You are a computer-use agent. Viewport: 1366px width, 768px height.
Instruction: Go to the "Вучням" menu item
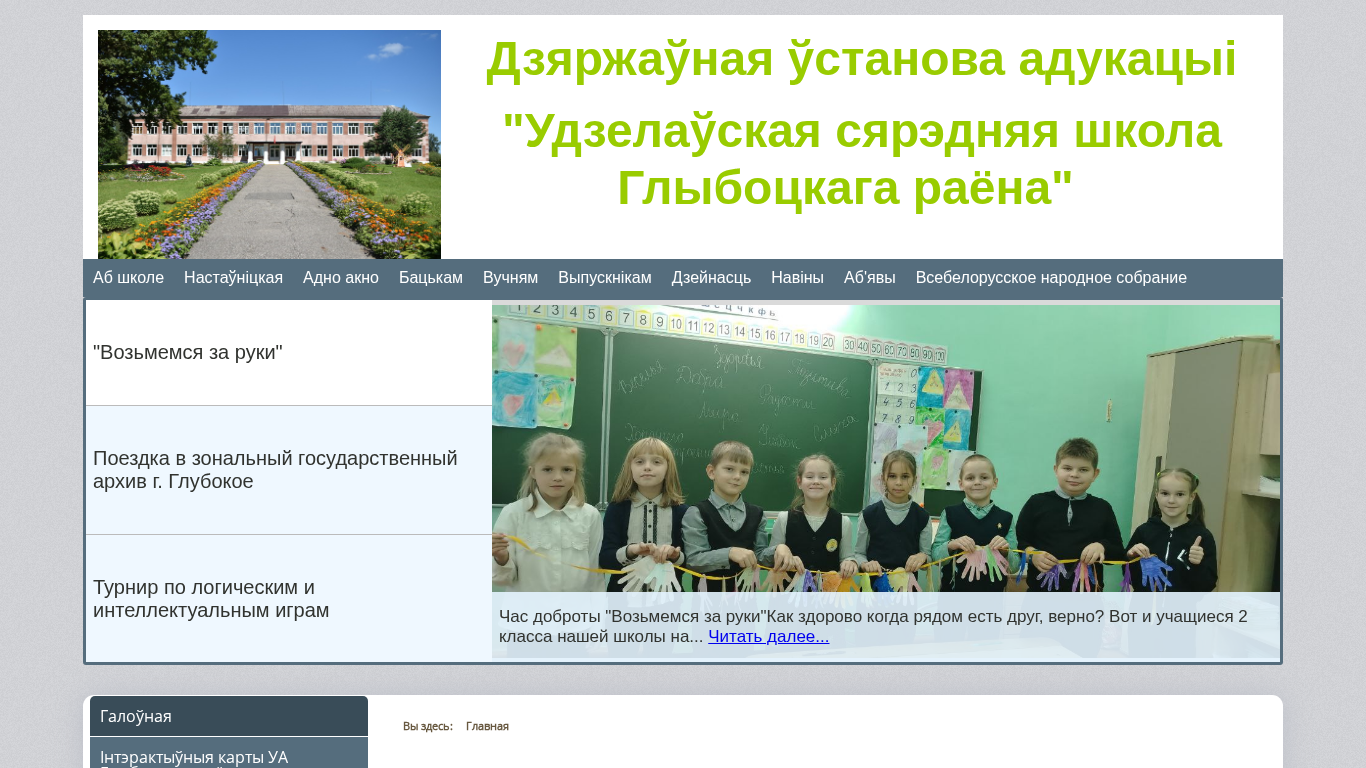coord(510,278)
